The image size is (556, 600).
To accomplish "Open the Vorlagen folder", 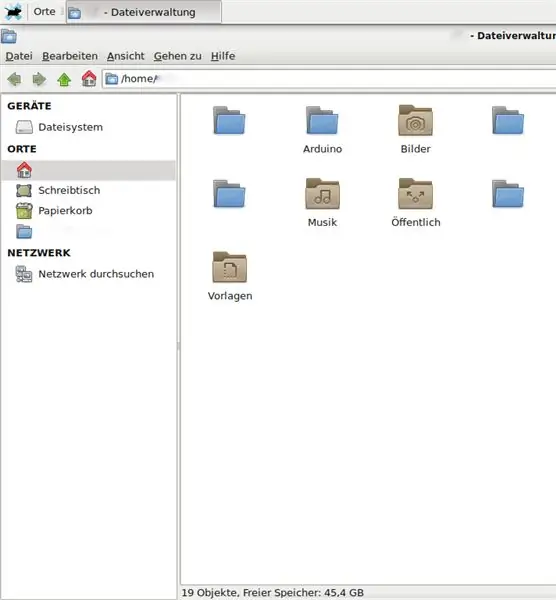I will (230, 276).
